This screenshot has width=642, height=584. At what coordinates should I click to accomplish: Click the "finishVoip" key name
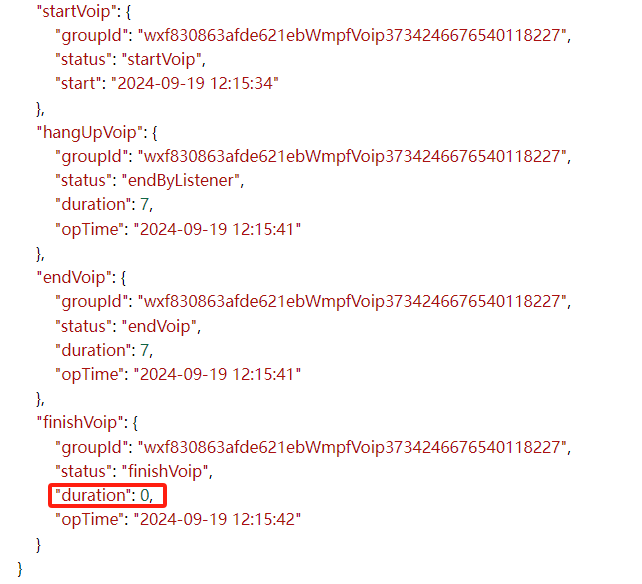80,422
